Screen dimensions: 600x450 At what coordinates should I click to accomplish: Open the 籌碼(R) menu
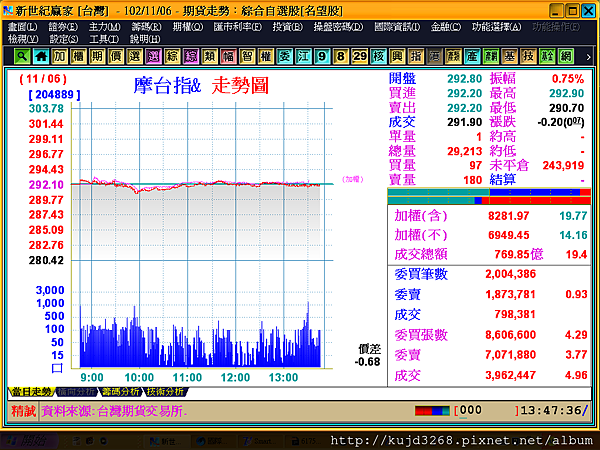click(146, 27)
